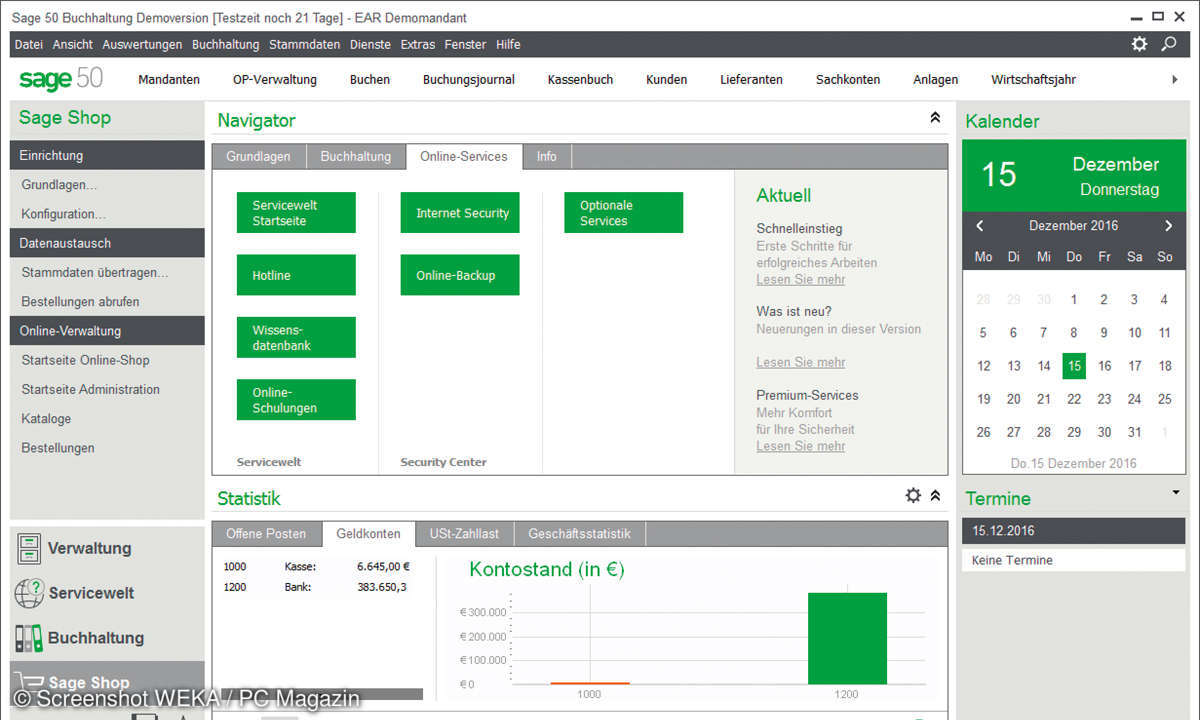Open the Termine dropdown arrow

(x=1175, y=492)
